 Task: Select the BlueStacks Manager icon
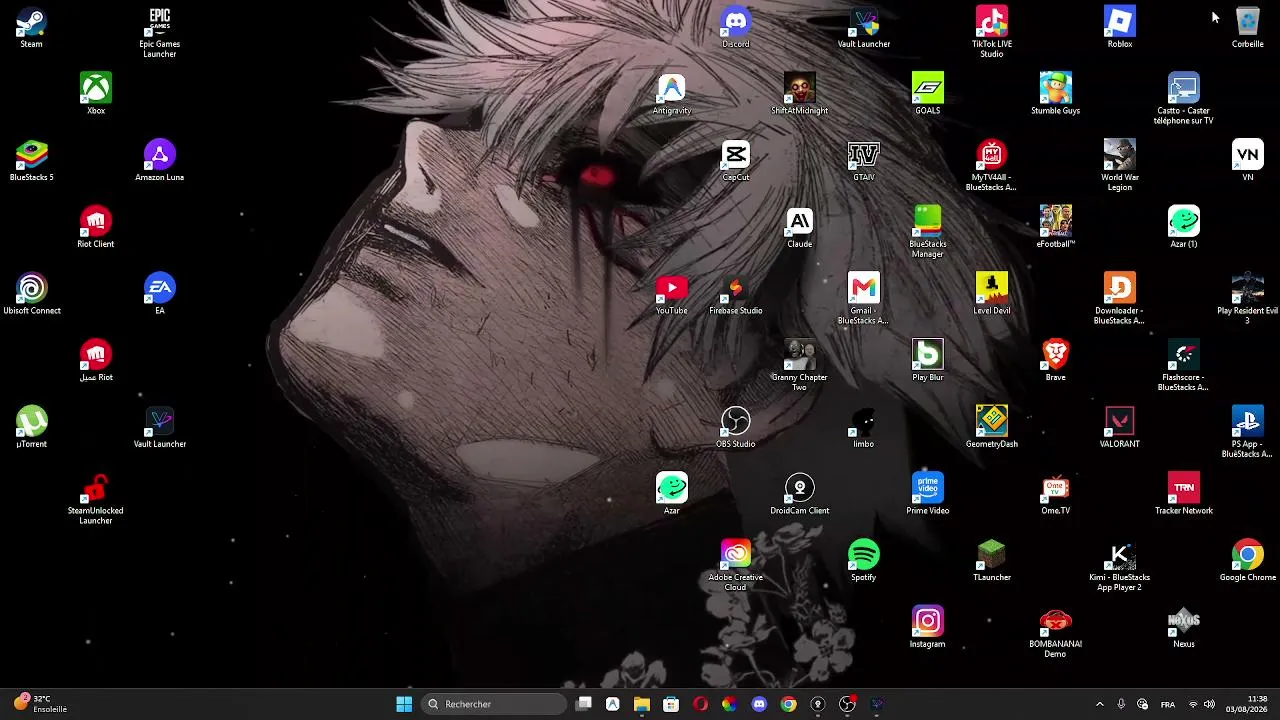pyautogui.click(x=928, y=232)
